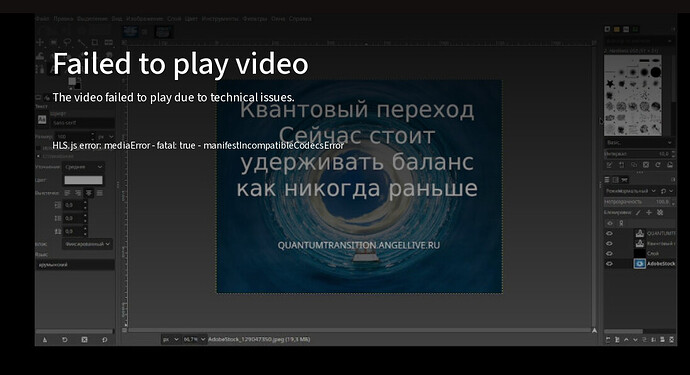Open the text box mode dropdown Фиксированный
Viewport: 690px width, 375px height.
click(x=87, y=244)
